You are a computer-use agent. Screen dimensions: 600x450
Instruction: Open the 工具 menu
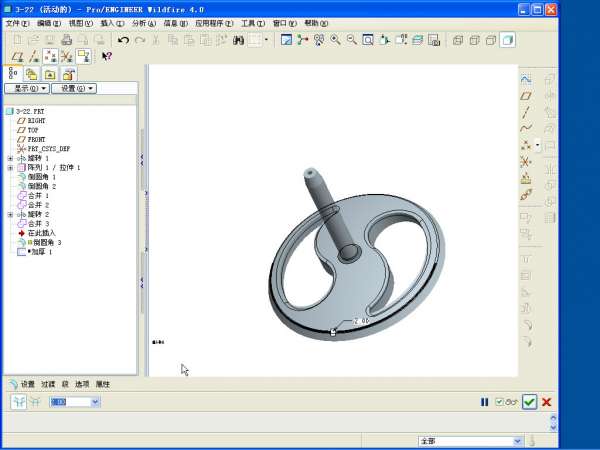pos(253,22)
